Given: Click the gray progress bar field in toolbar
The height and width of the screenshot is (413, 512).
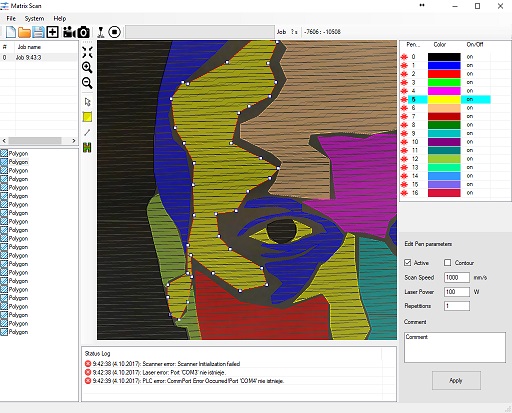Looking at the screenshot, I should [x=200, y=32].
